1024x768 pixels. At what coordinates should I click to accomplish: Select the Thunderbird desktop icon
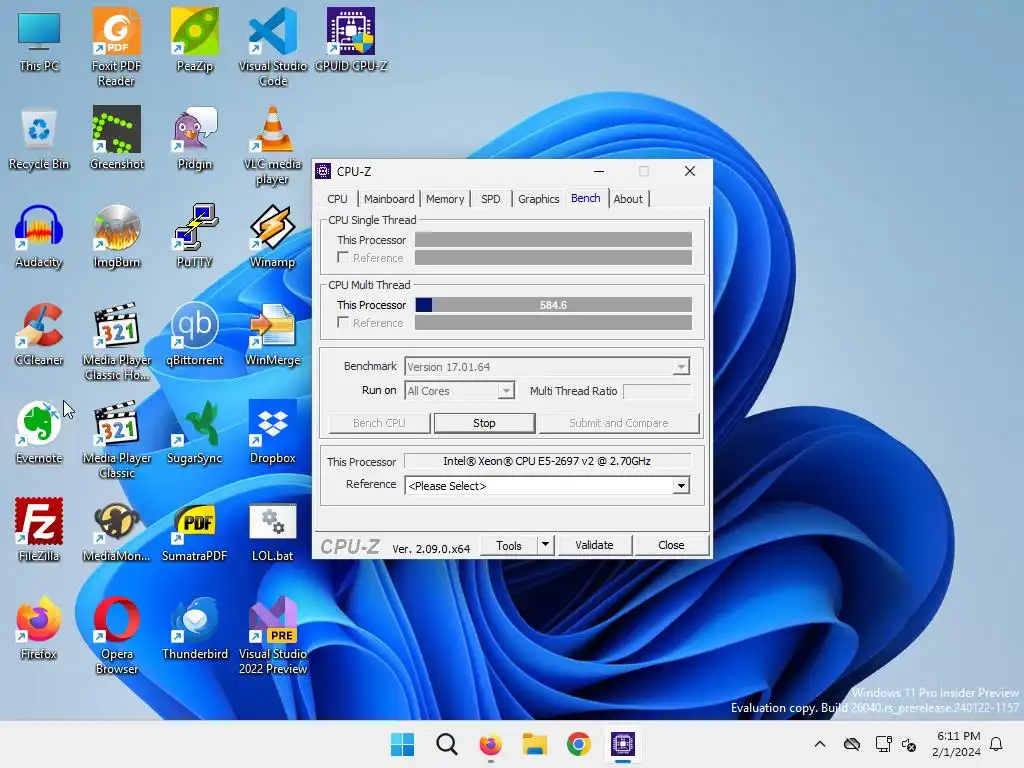(x=195, y=629)
